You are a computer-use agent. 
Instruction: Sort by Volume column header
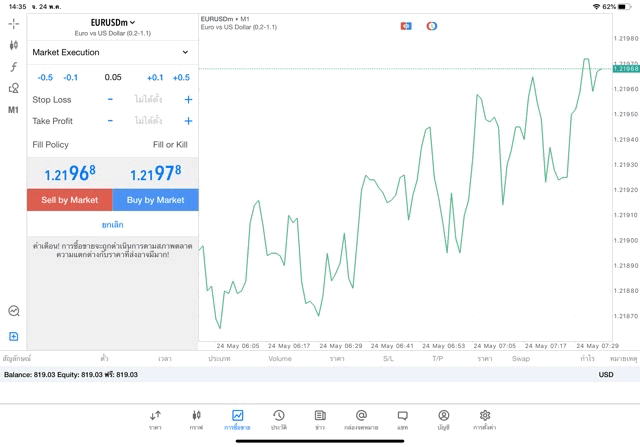click(x=280, y=358)
